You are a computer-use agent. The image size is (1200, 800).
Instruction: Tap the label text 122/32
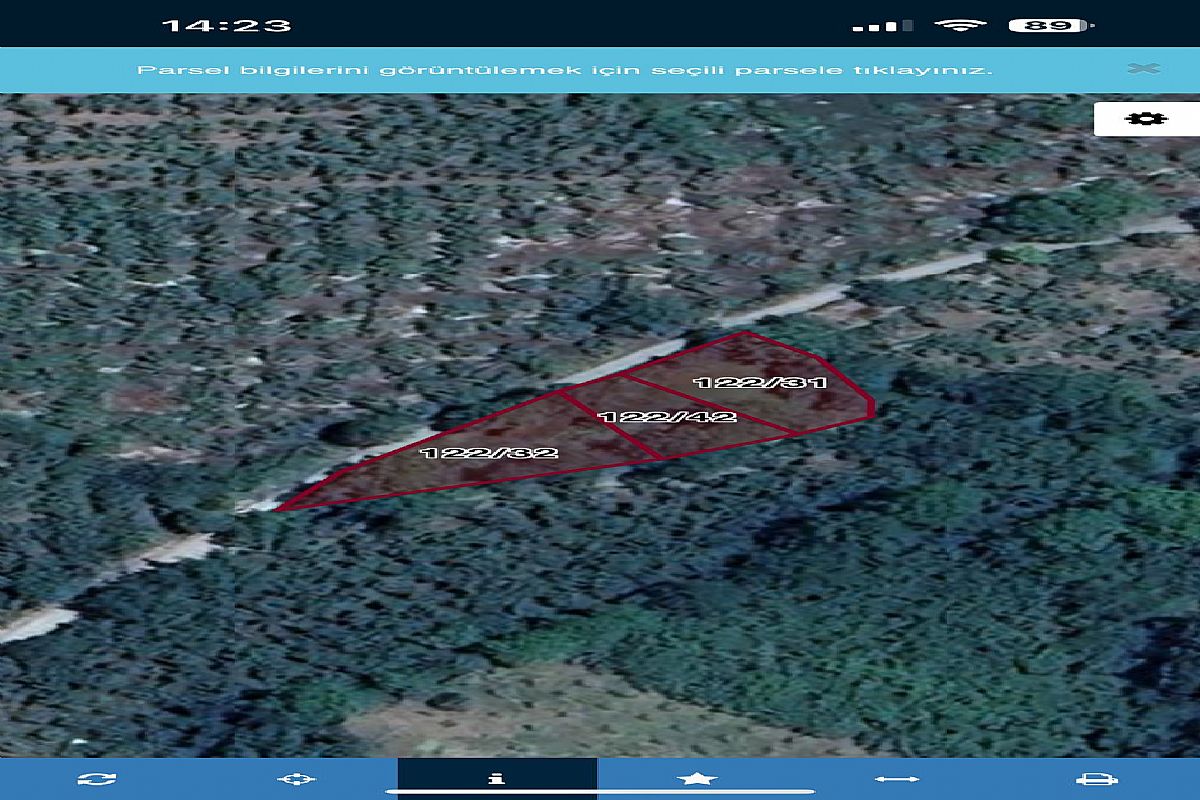(489, 452)
